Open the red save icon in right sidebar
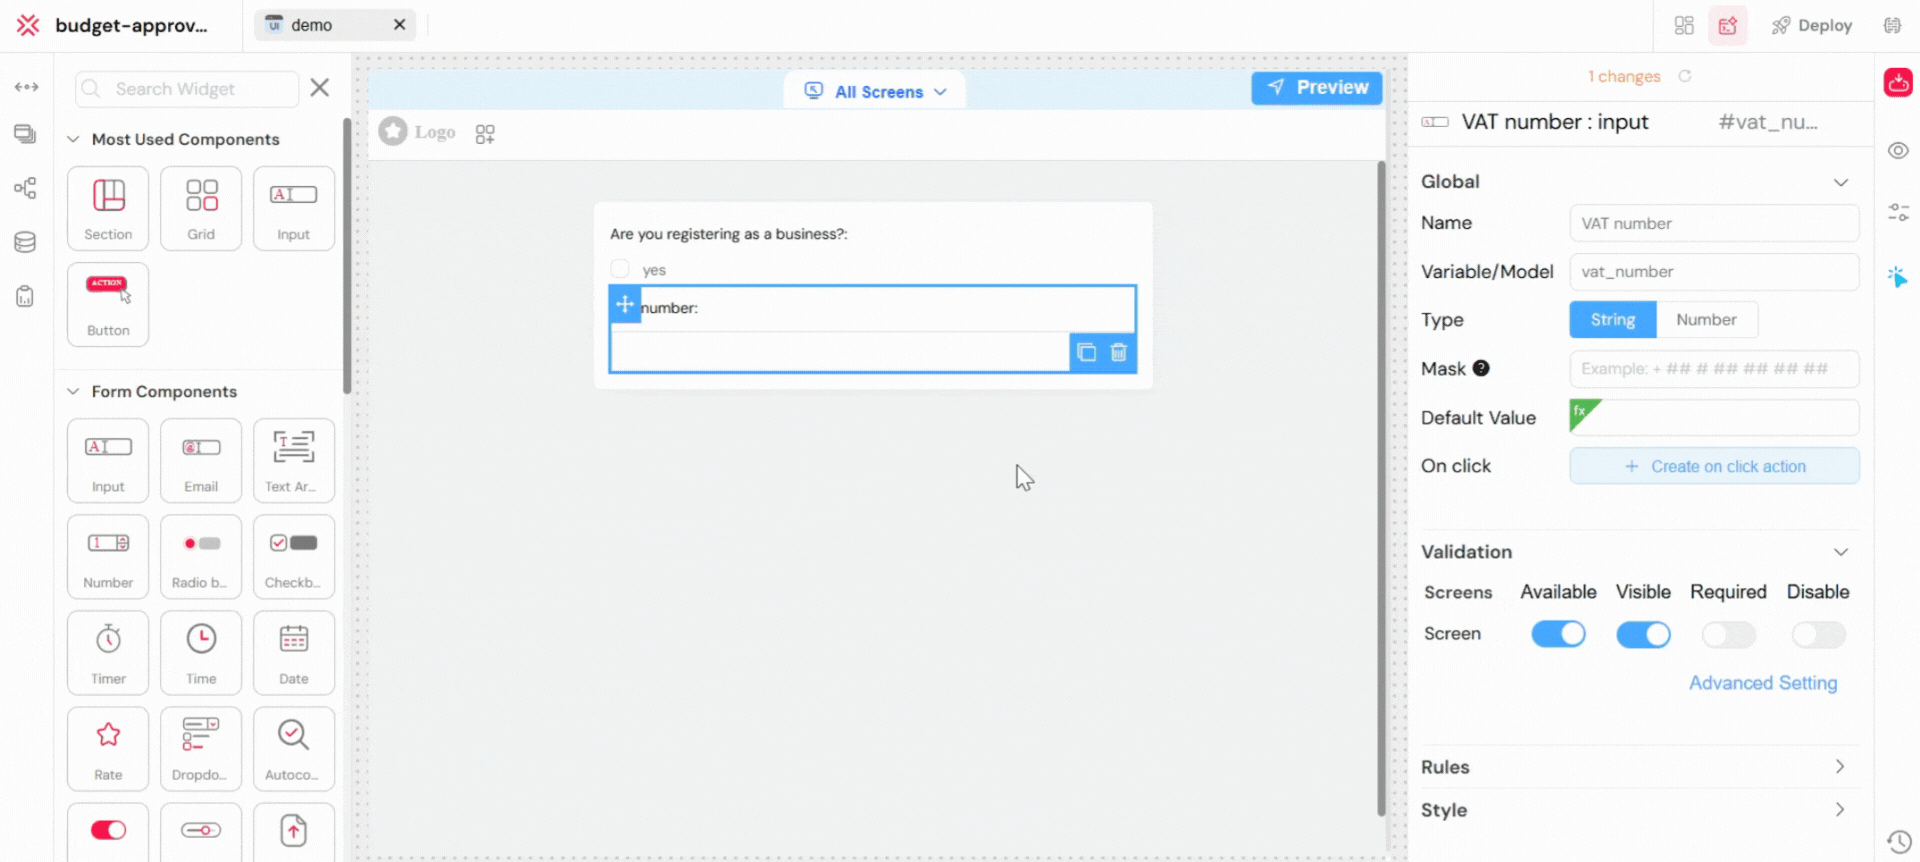1920x862 pixels. click(x=1898, y=82)
